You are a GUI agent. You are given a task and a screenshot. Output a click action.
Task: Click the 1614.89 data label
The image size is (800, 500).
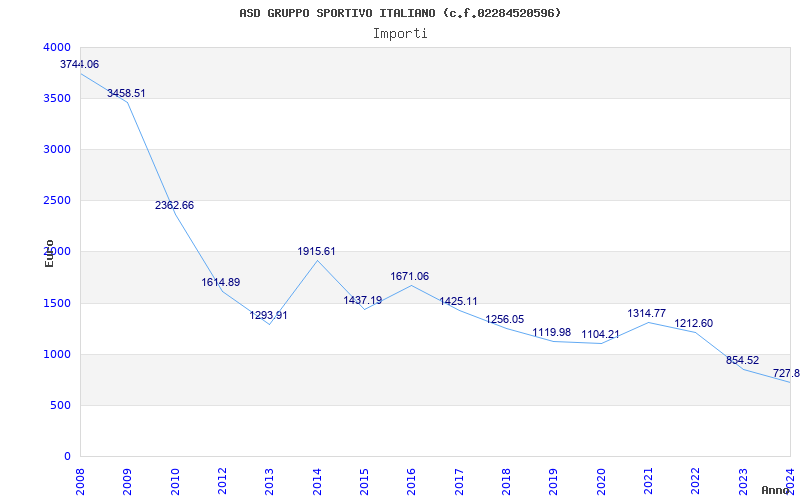click(x=221, y=282)
